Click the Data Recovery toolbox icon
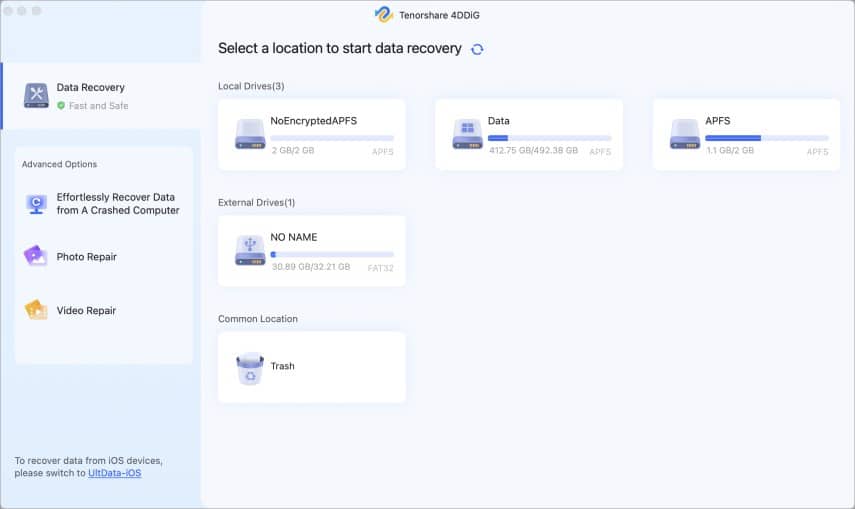The height and width of the screenshot is (509, 855). [36, 95]
